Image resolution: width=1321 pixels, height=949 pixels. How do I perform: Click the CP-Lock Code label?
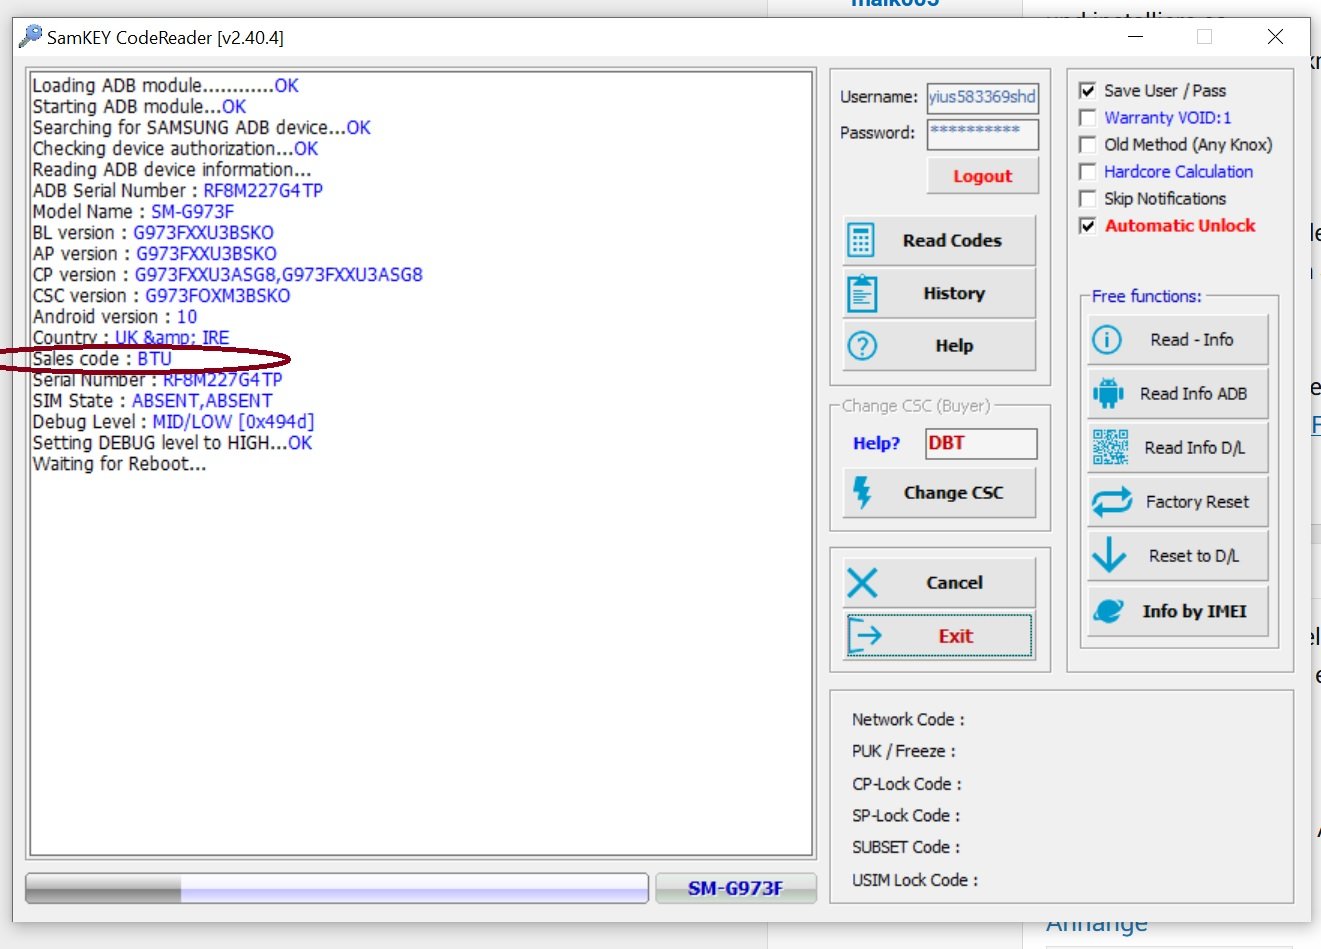tap(907, 785)
